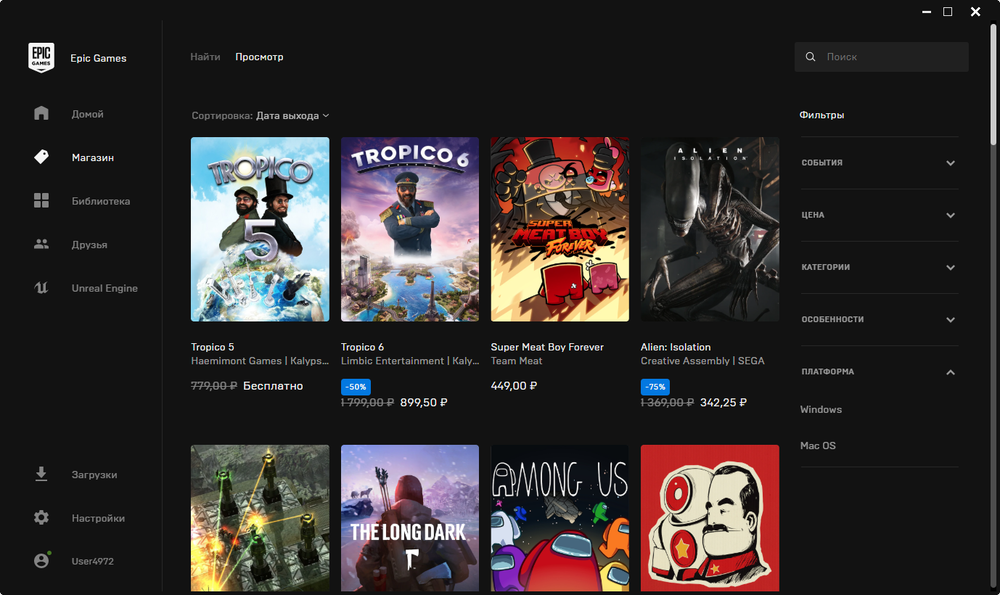
Task: Minimize the launcher window
Action: [926, 11]
